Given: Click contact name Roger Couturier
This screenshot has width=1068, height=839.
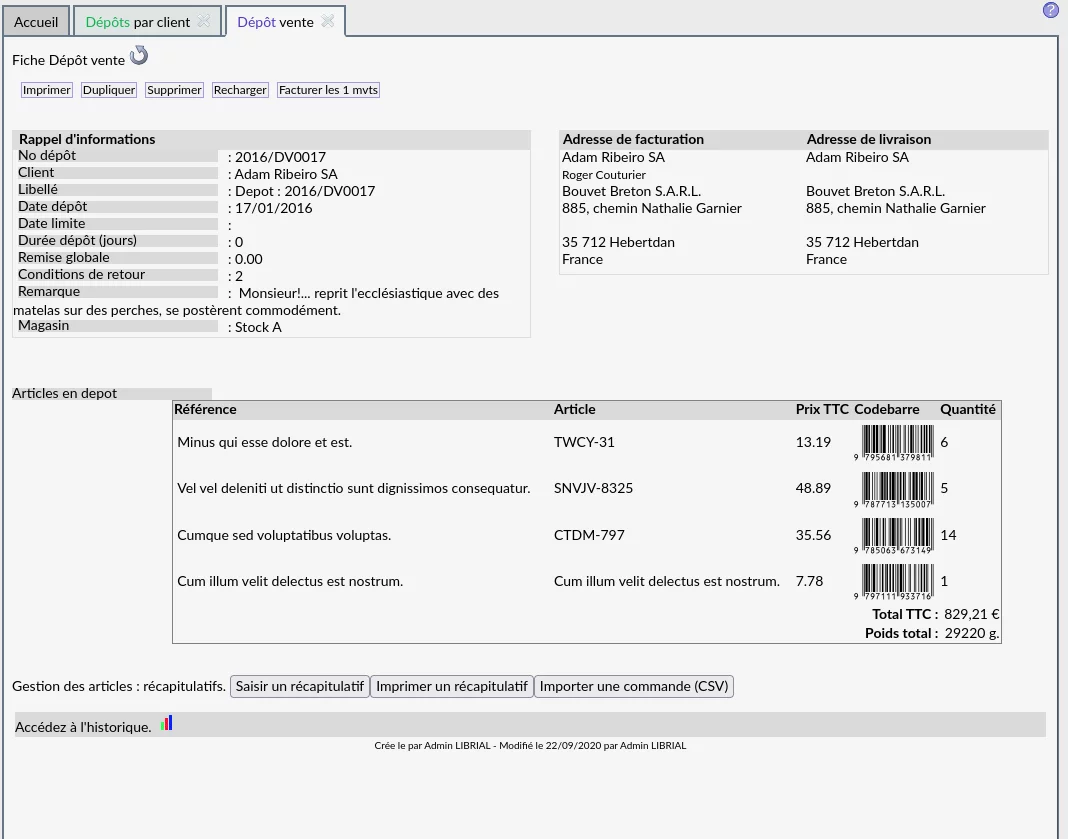Looking at the screenshot, I should 603,175.
